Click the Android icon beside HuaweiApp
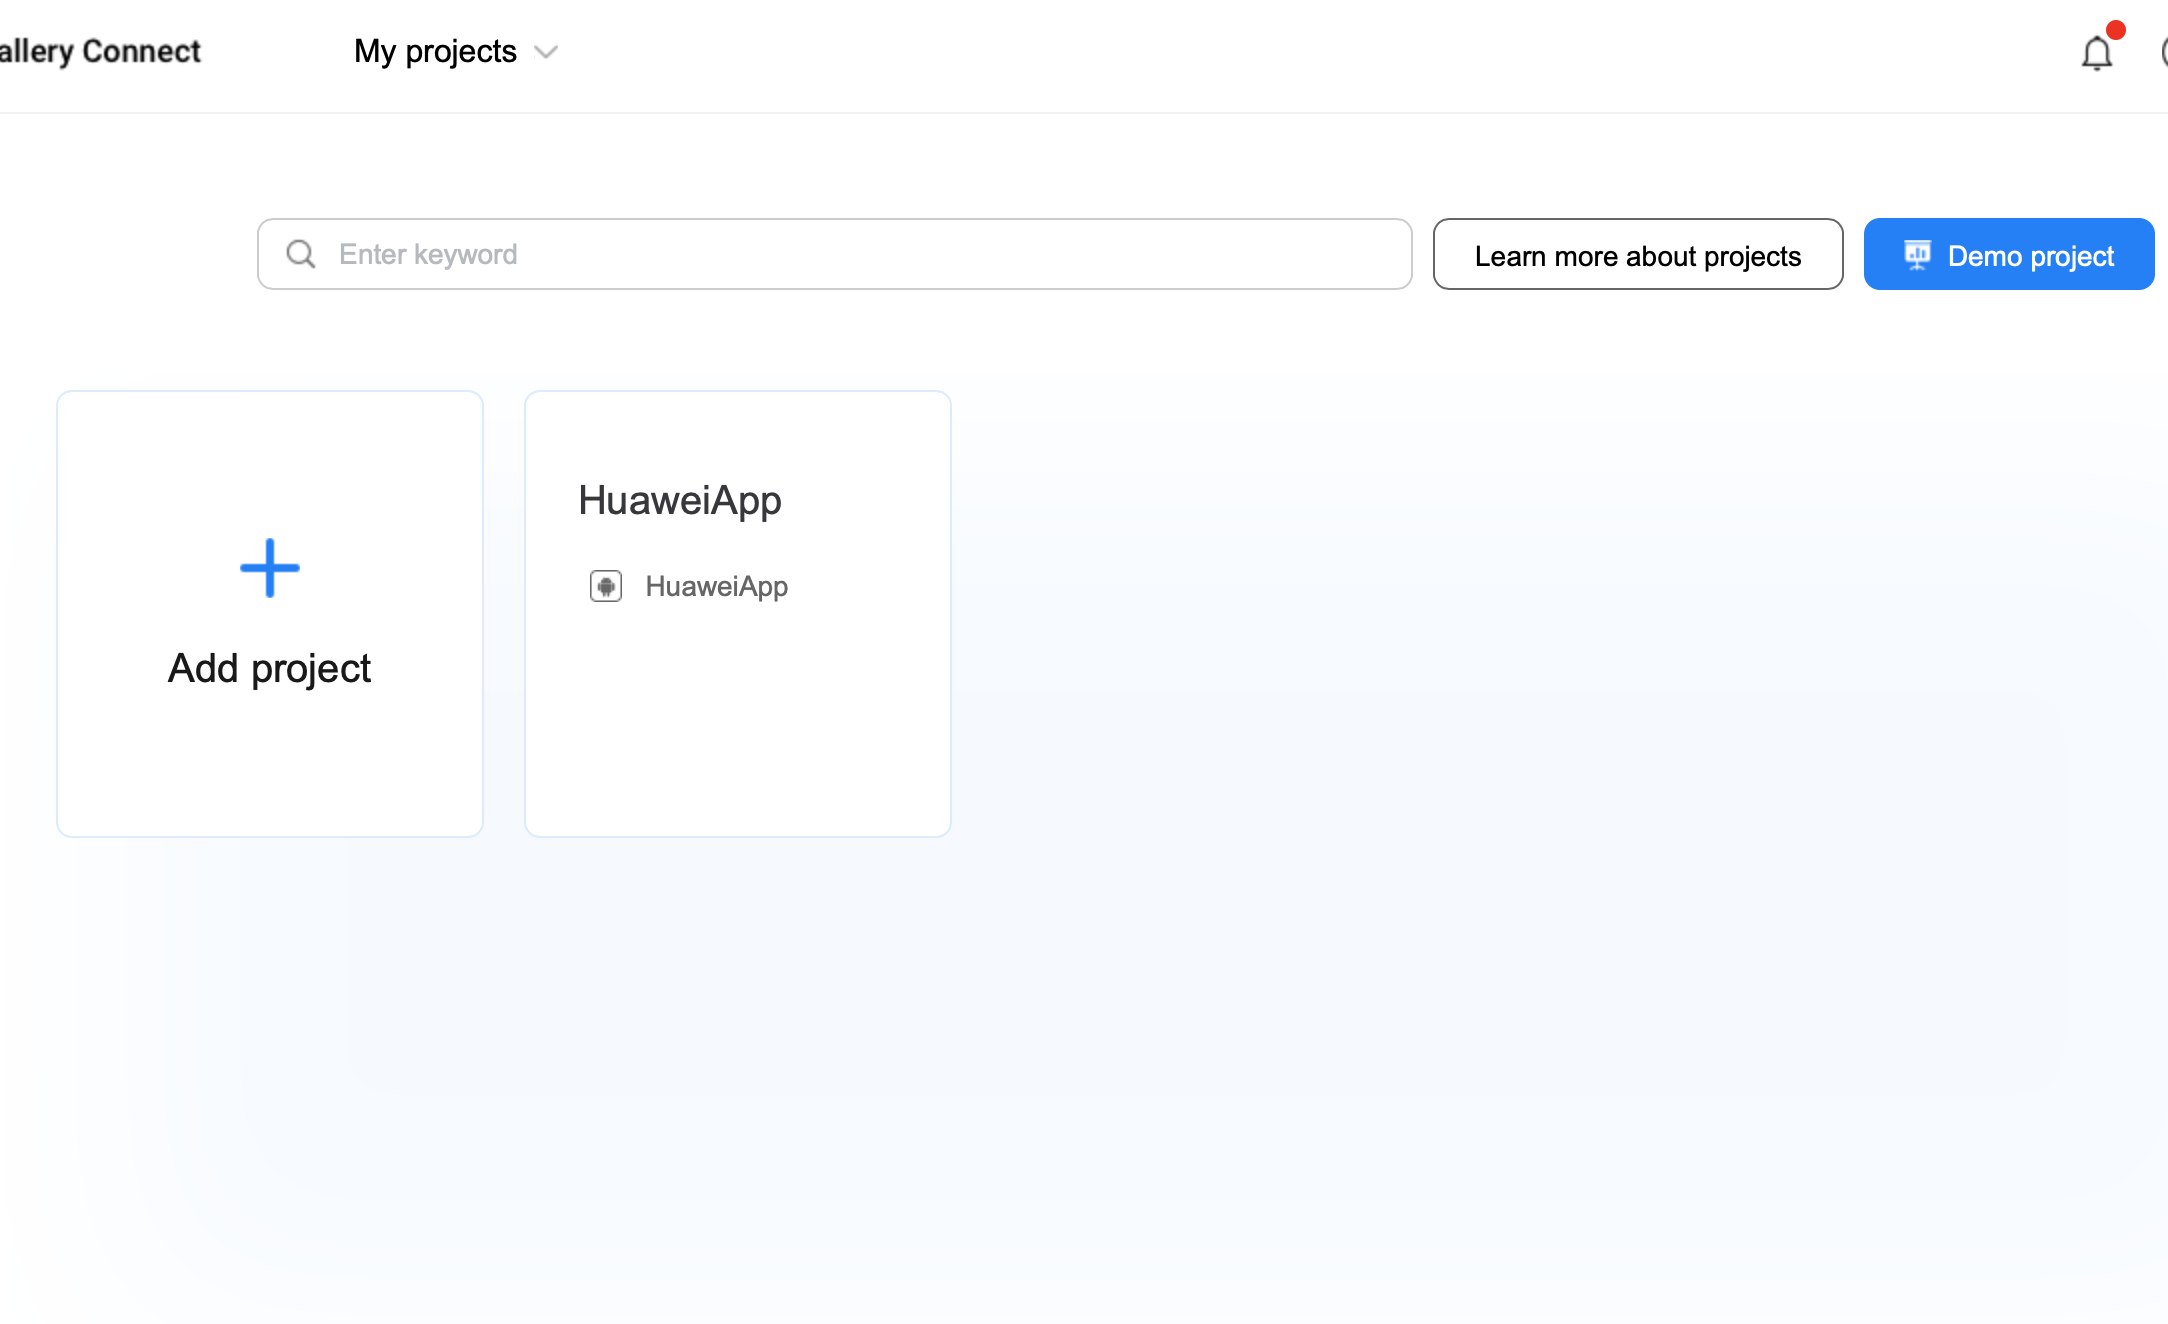 click(x=606, y=586)
